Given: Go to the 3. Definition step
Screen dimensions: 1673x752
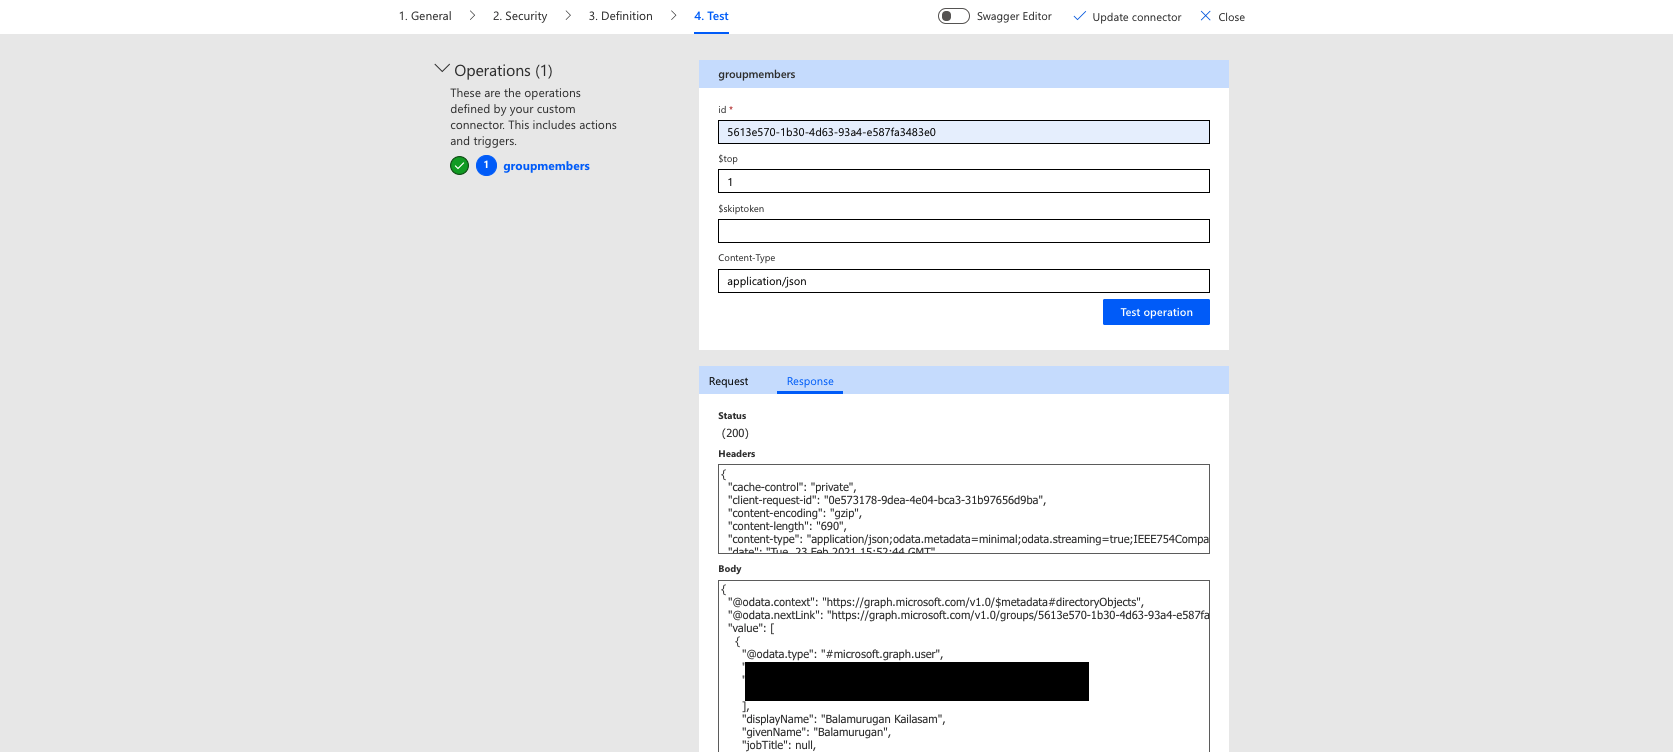Looking at the screenshot, I should click(x=620, y=16).
